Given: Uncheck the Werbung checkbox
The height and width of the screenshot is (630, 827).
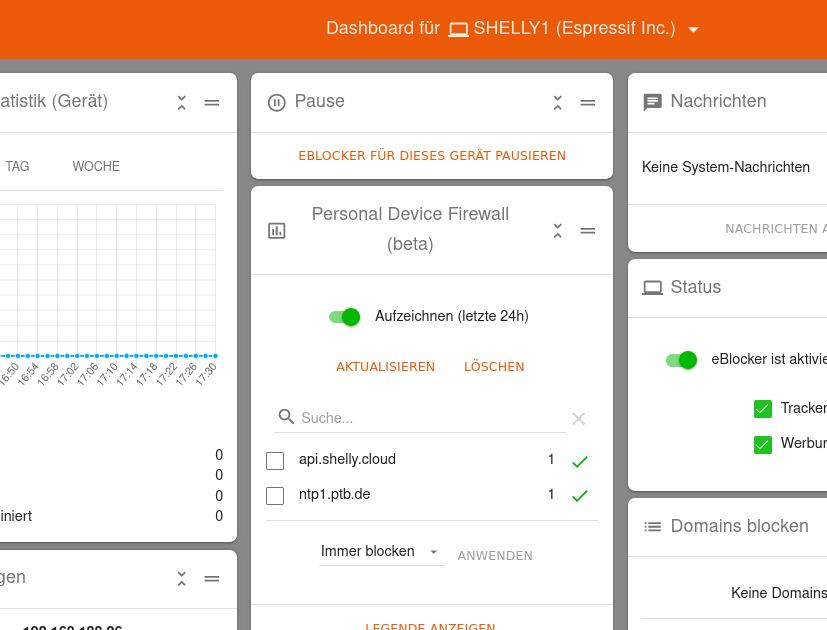Looking at the screenshot, I should 763,445.
